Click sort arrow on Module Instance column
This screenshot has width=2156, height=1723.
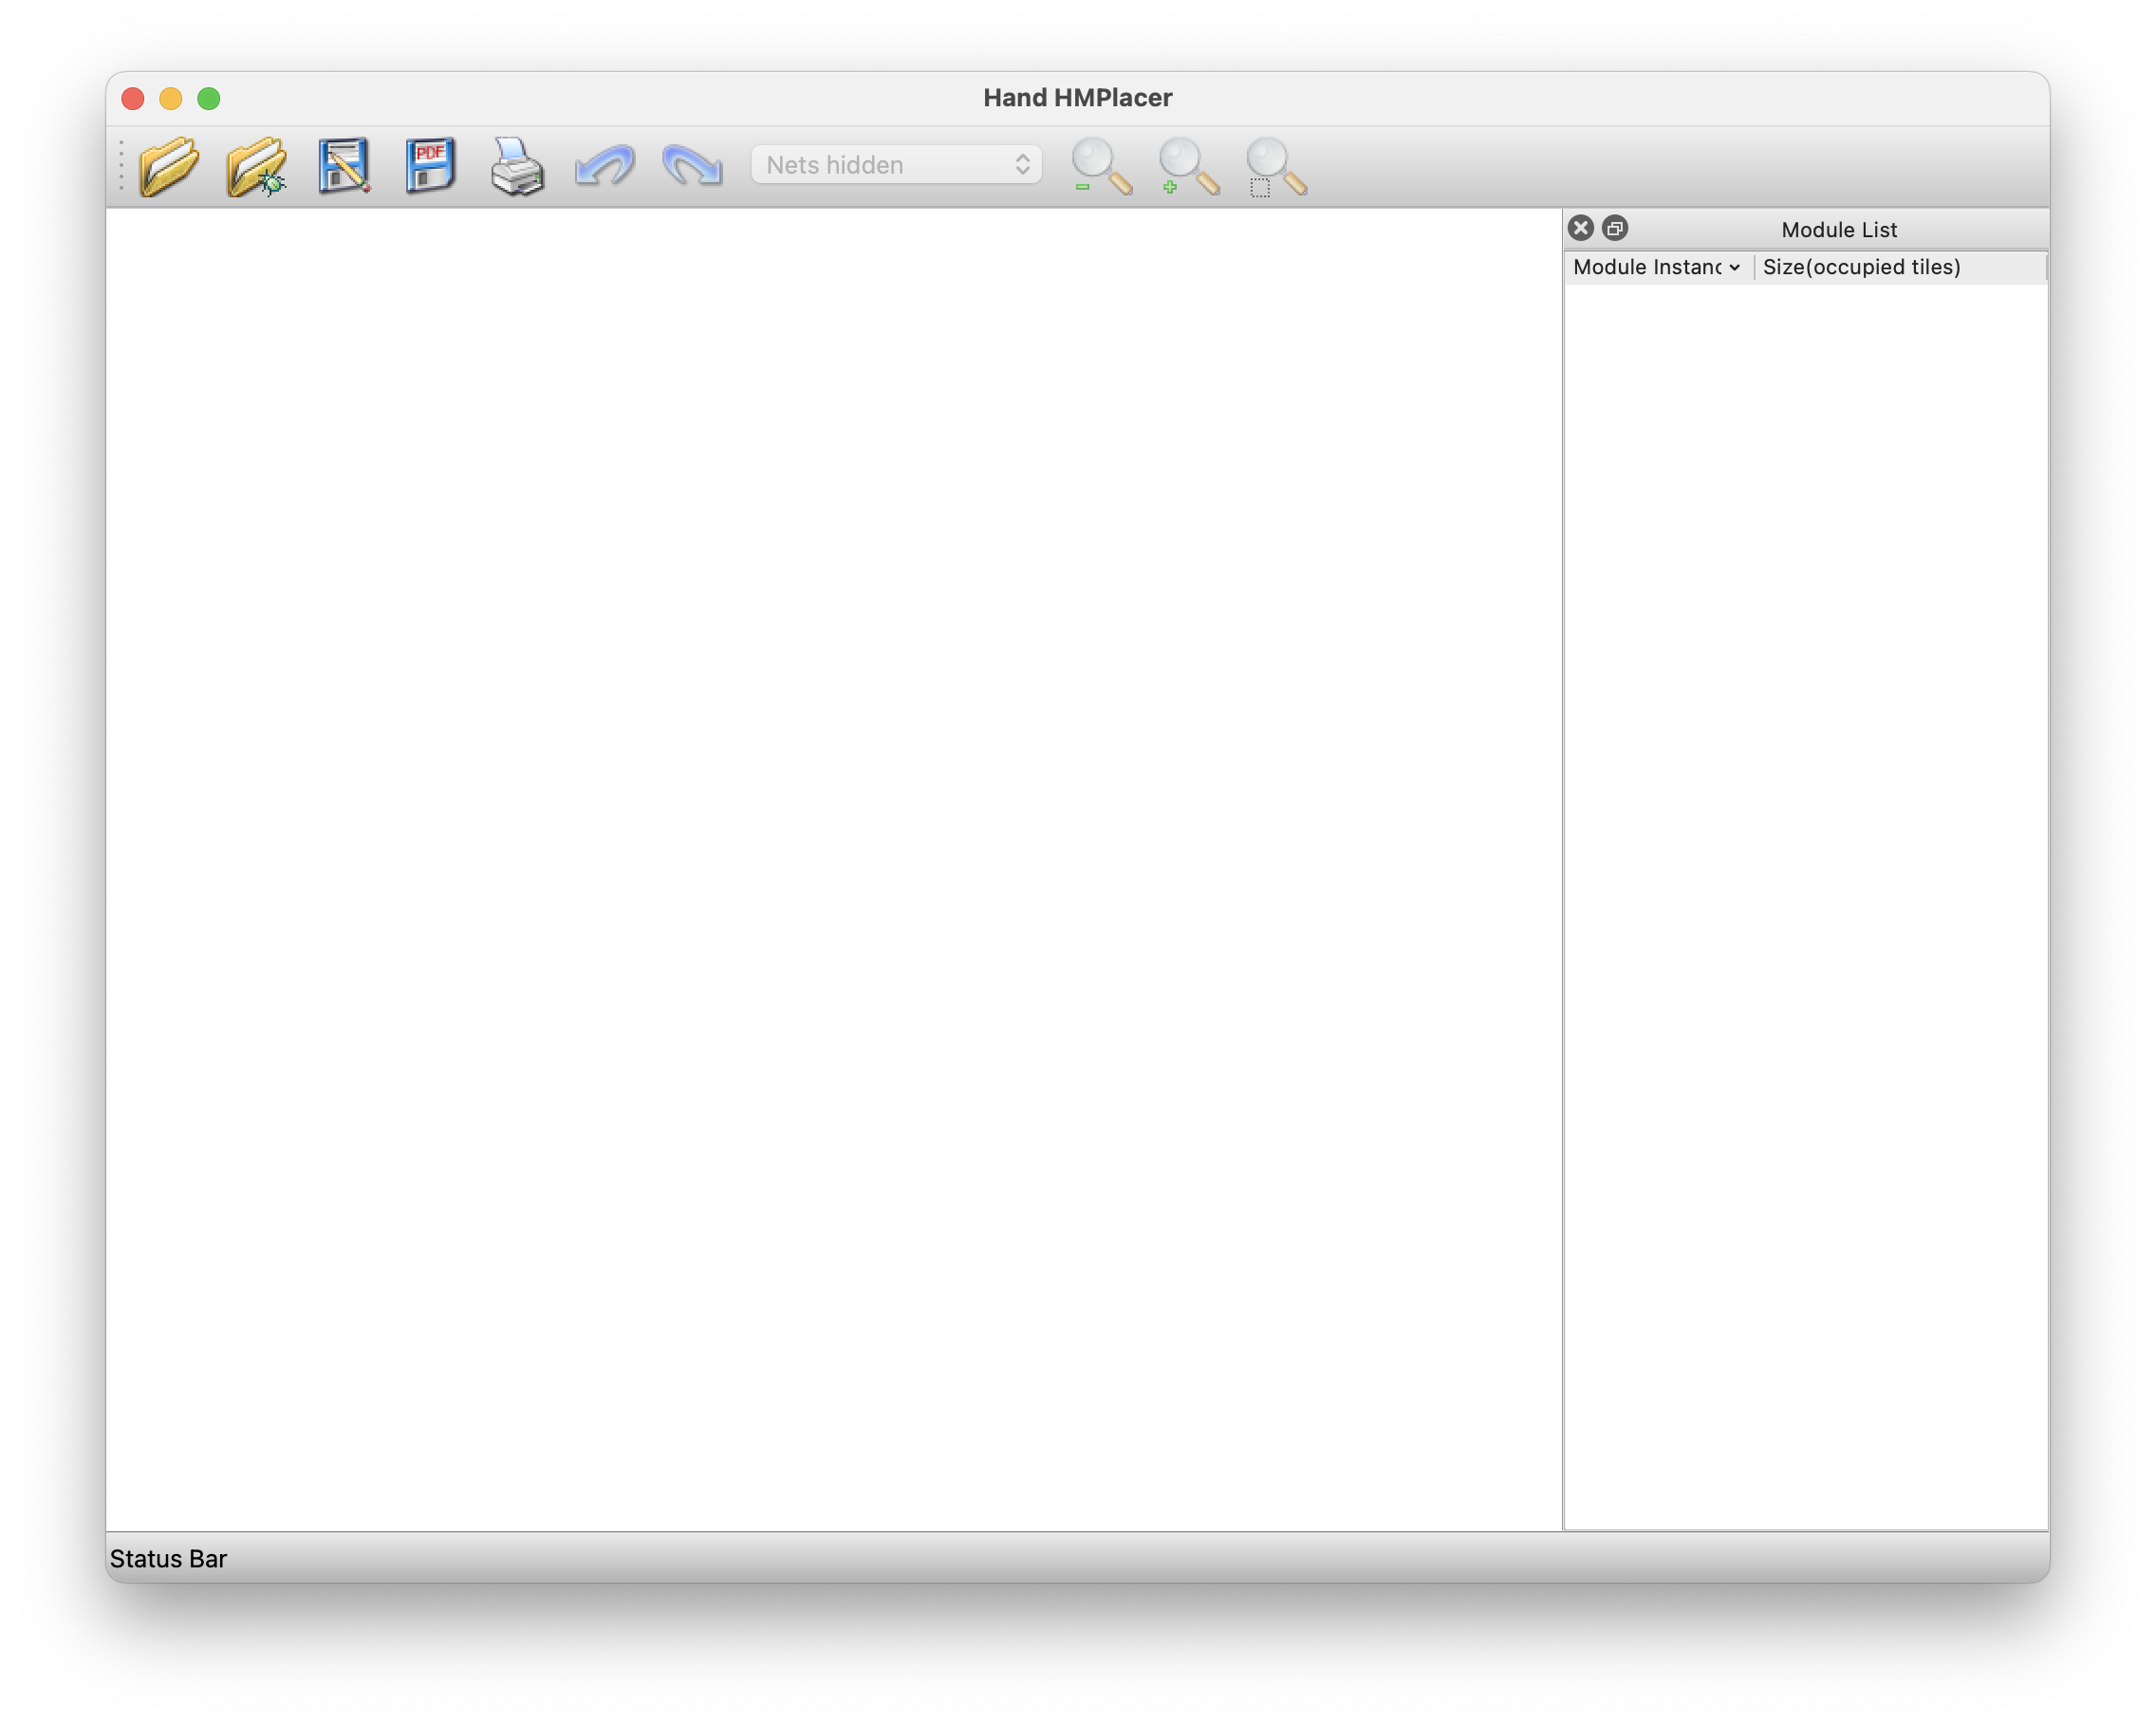pyautogui.click(x=1734, y=268)
